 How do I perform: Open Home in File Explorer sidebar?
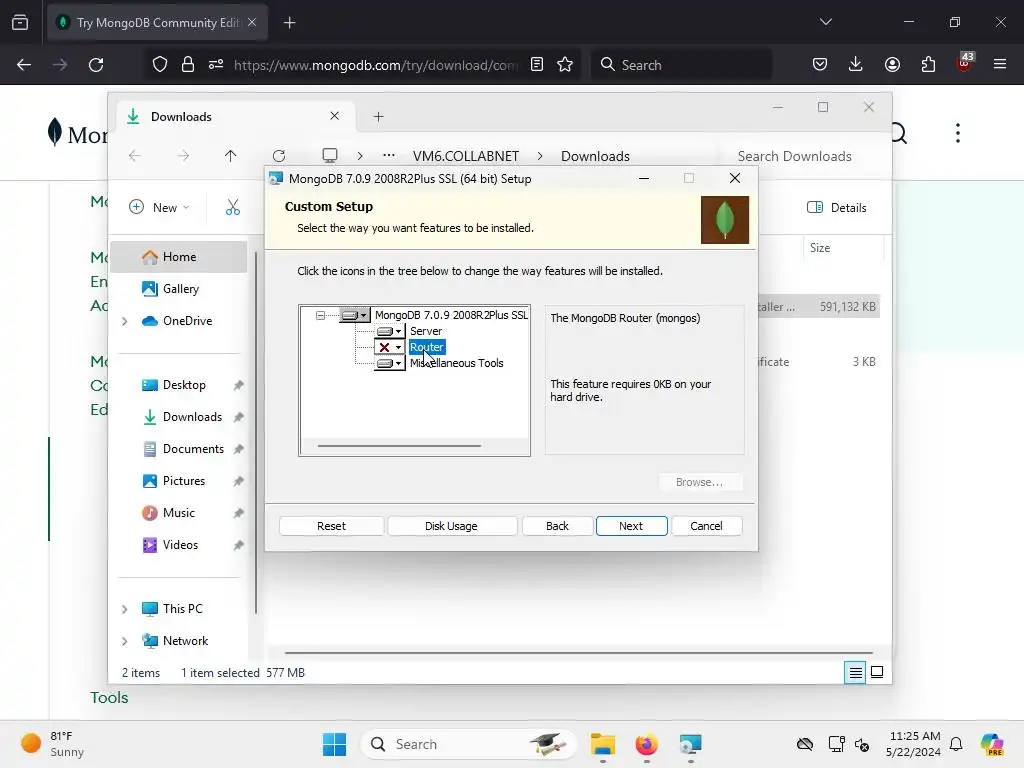pos(179,257)
